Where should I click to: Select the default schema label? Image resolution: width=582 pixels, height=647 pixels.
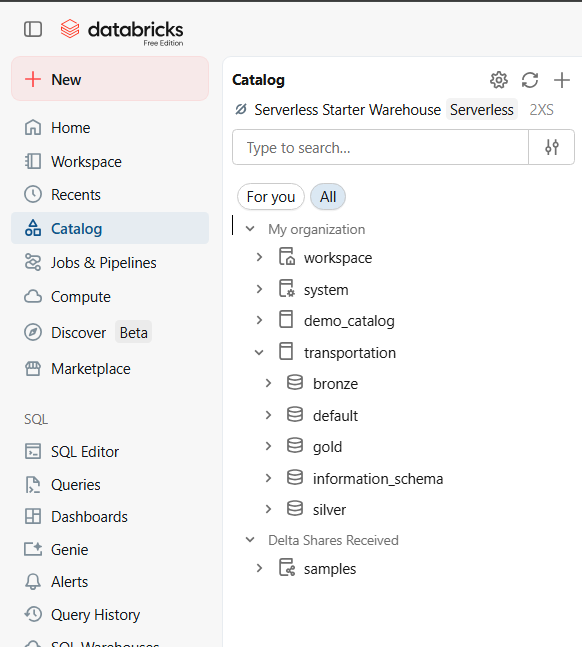coord(335,416)
